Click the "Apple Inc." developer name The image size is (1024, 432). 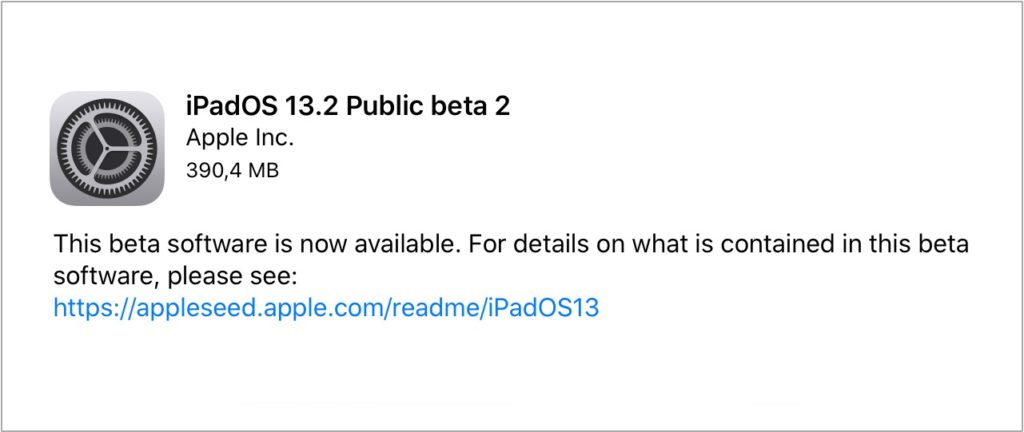point(240,139)
